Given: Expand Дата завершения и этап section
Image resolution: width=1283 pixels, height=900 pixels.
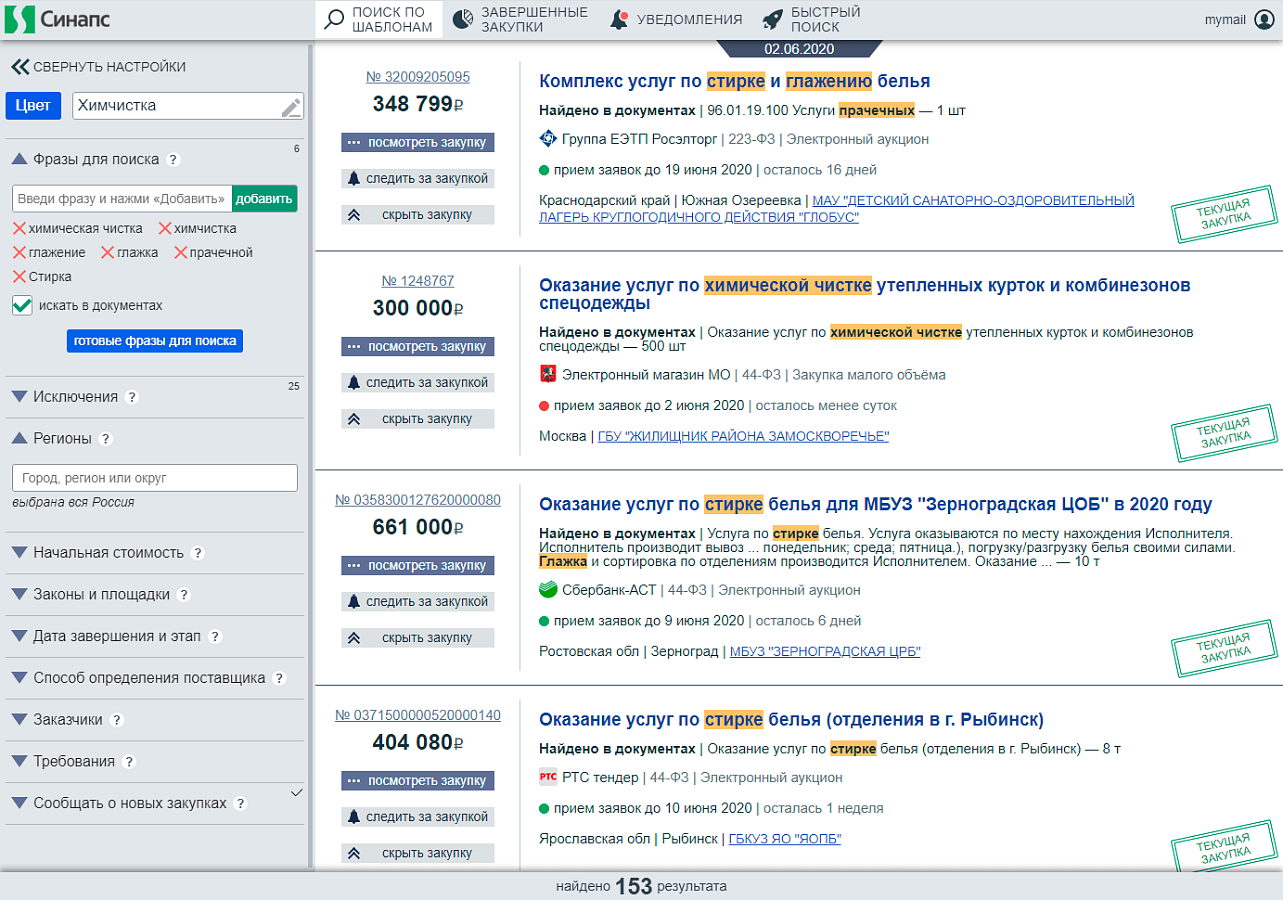Looking at the screenshot, I should click(x=19, y=636).
